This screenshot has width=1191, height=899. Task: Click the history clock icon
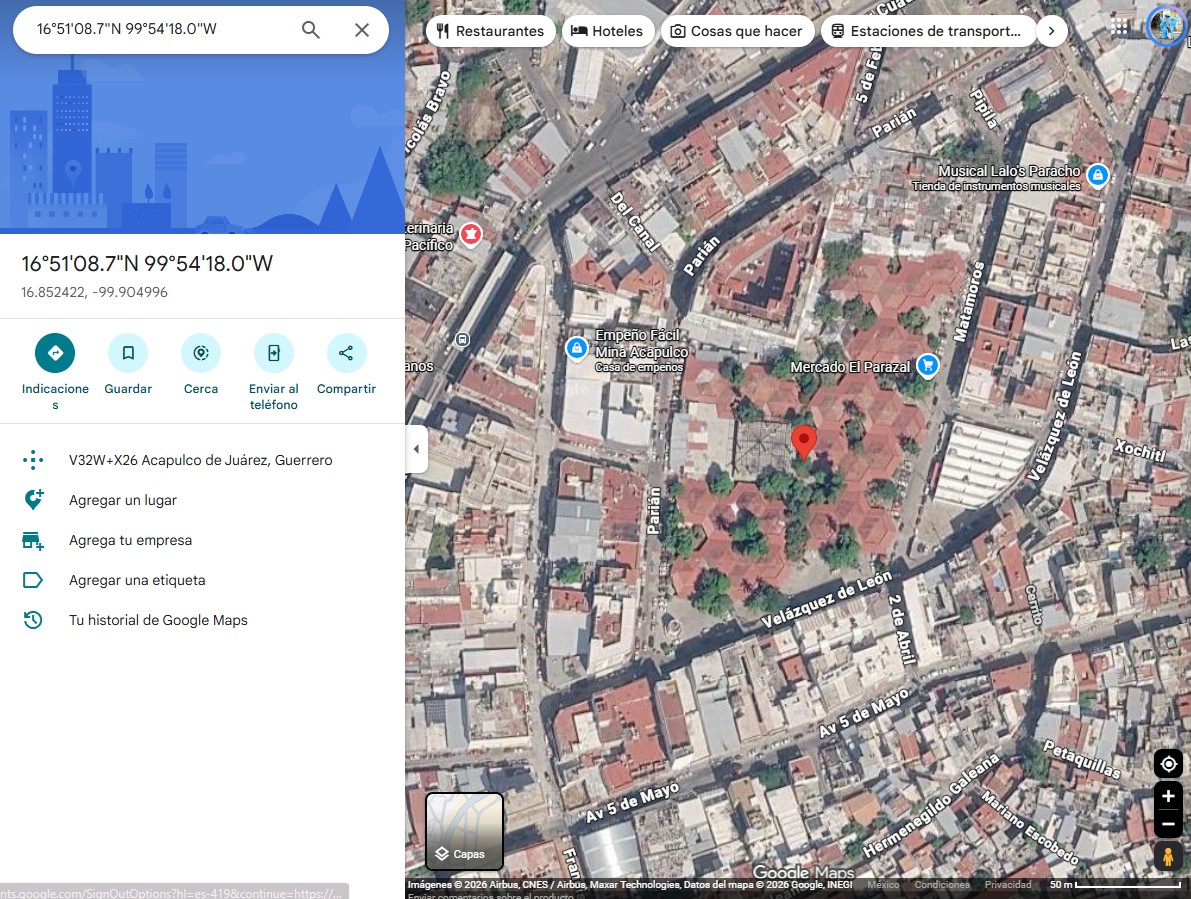click(x=33, y=620)
